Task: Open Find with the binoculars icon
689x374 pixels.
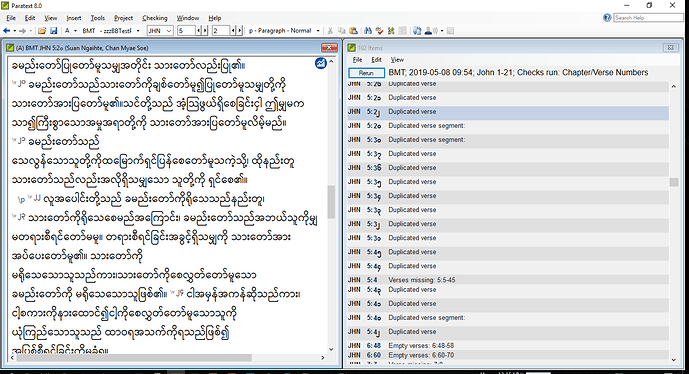Action: (368, 31)
